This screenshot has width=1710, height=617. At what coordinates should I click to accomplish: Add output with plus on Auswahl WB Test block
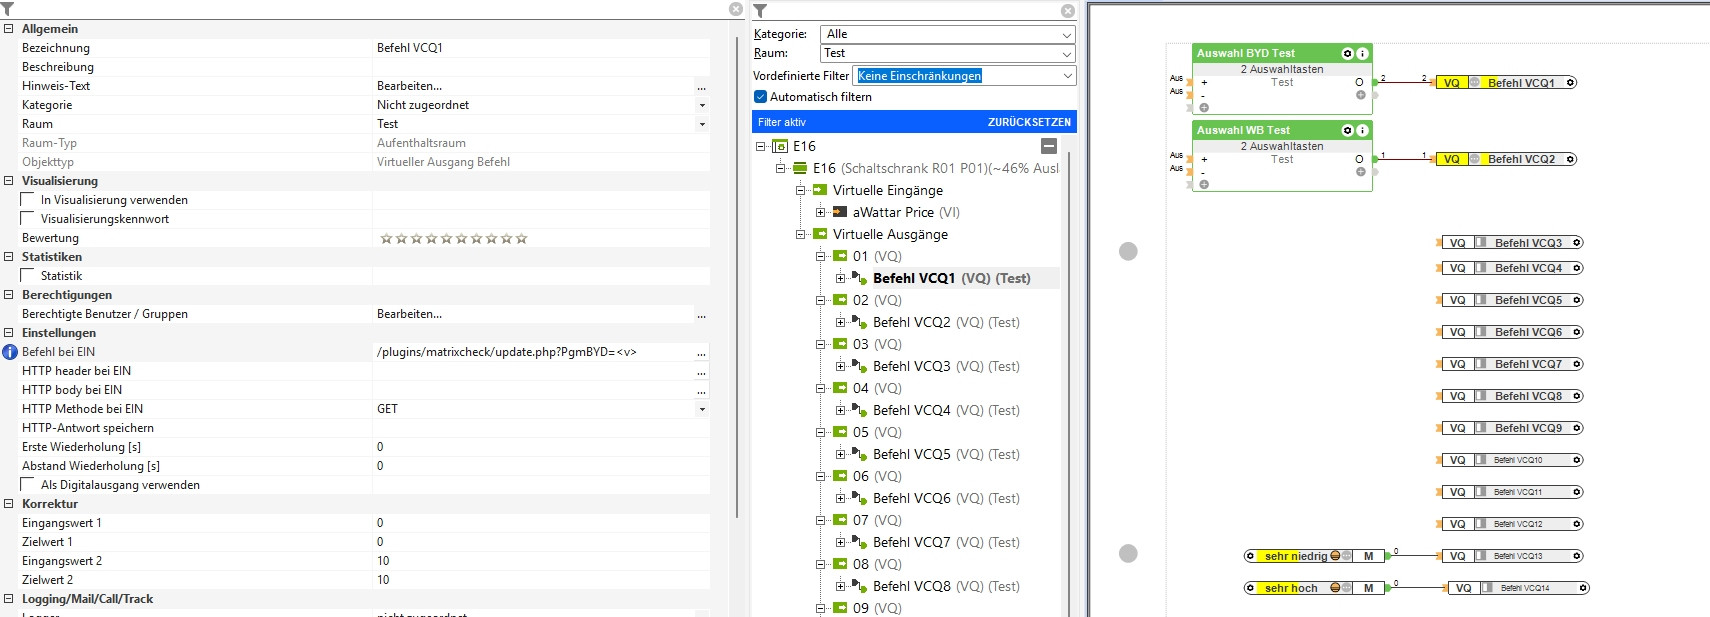1361,172
